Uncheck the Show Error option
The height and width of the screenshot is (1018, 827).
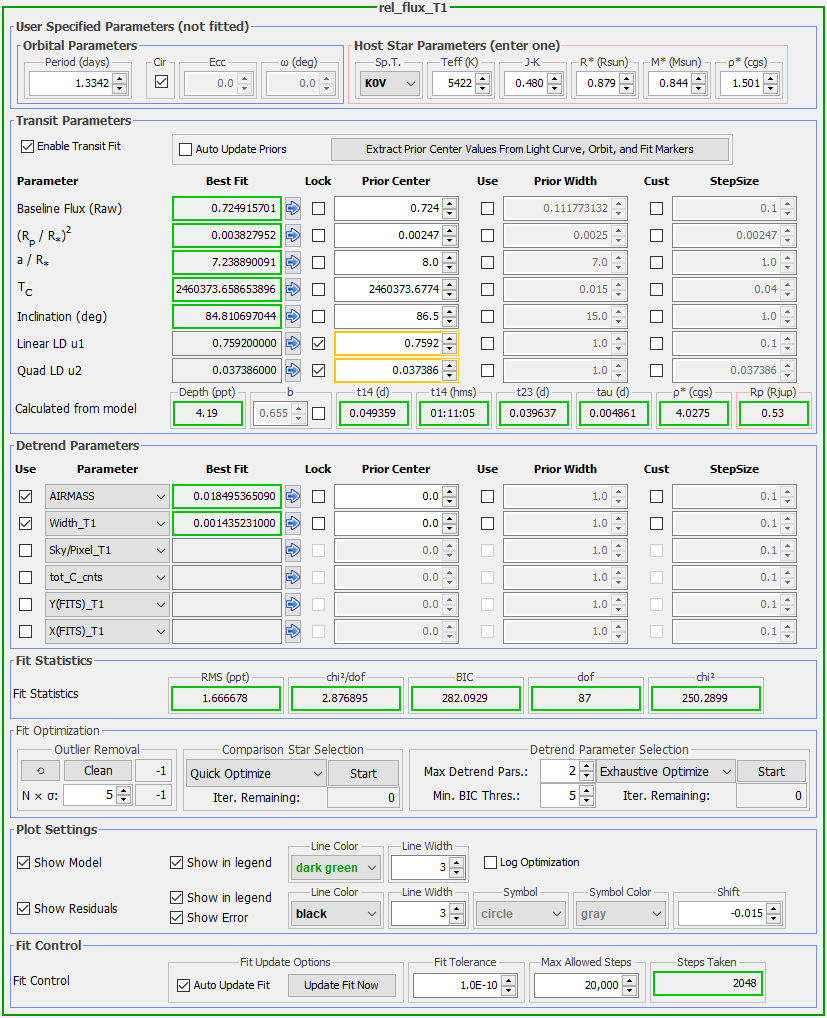(176, 917)
